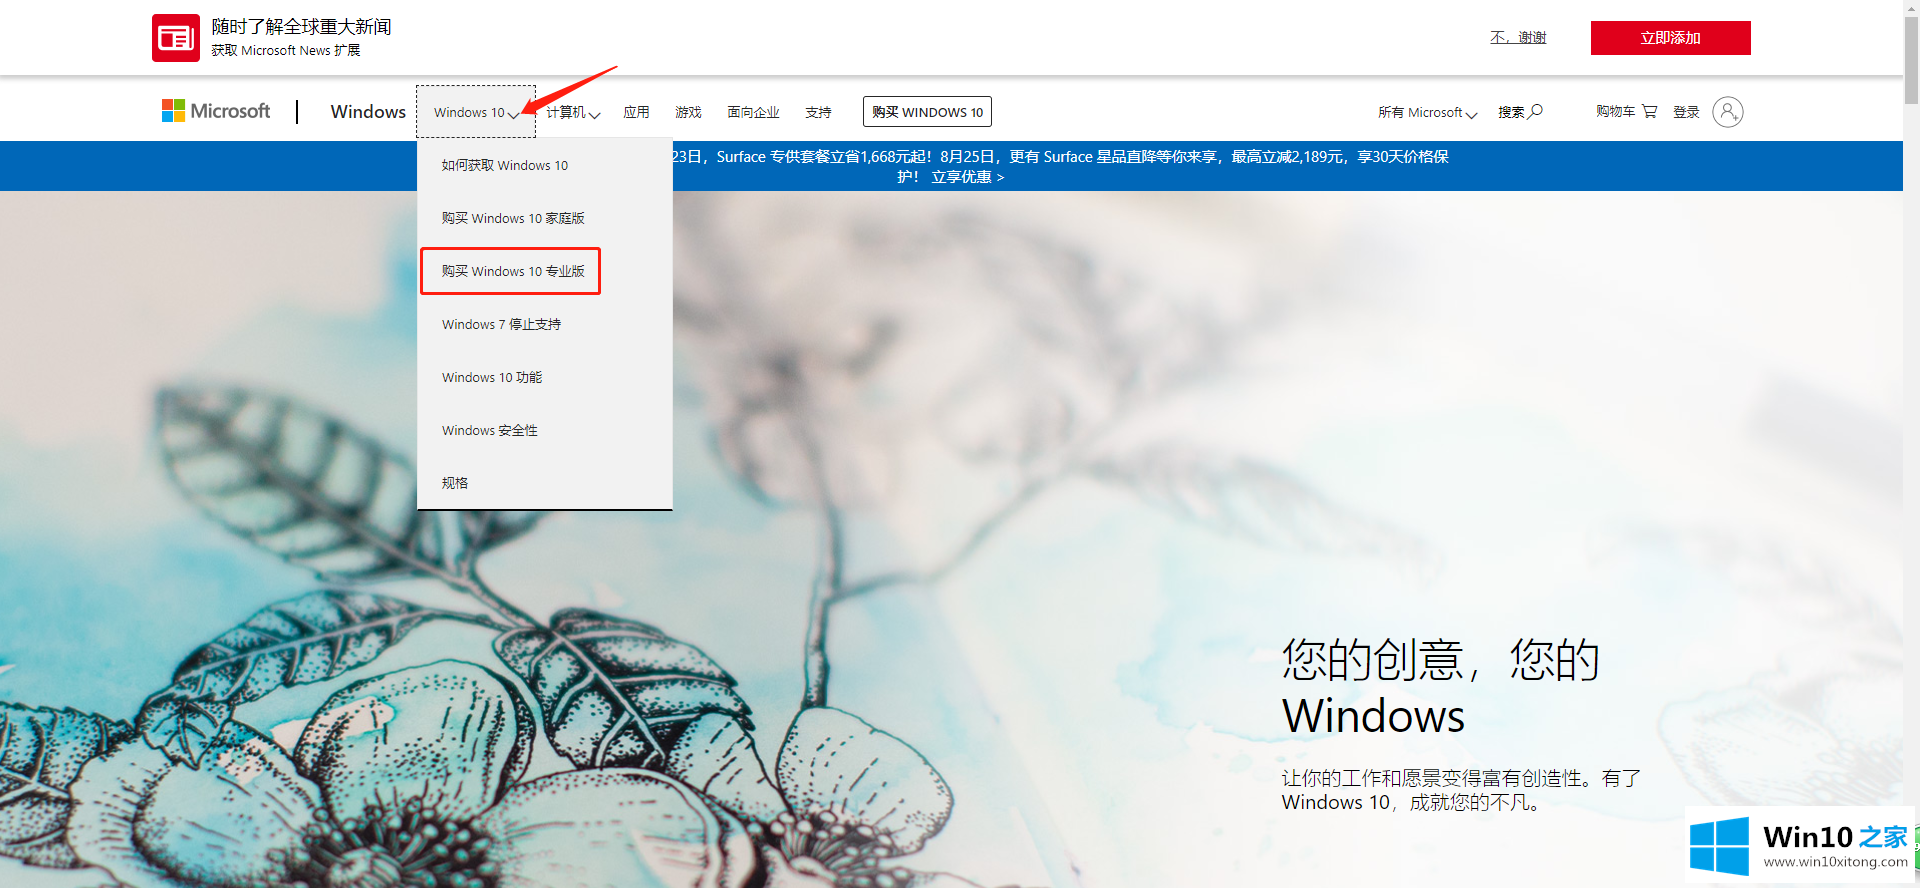This screenshot has height=888, width=1920.
Task: Click the Microsoft logo
Action: (x=216, y=111)
